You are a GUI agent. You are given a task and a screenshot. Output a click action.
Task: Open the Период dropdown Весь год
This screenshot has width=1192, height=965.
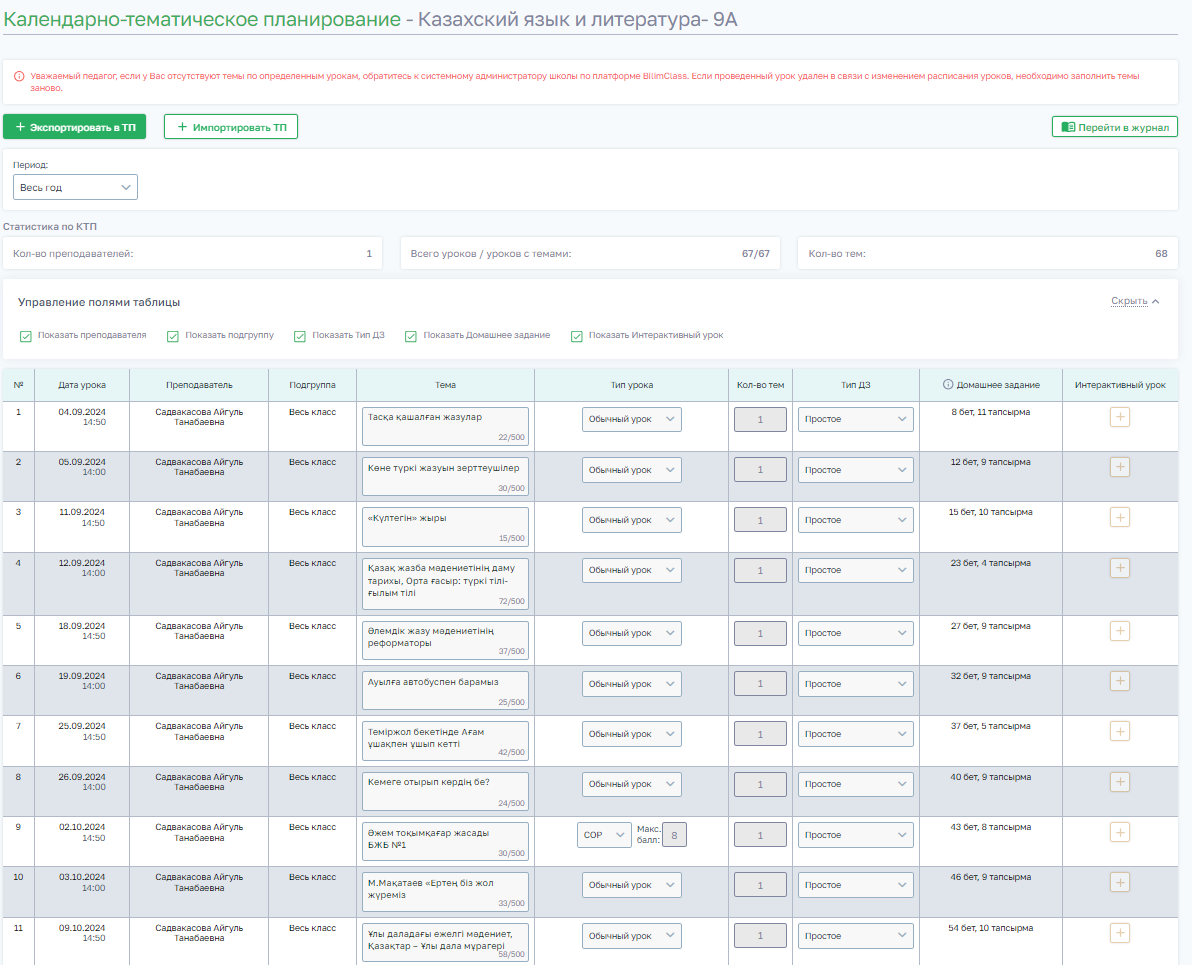[75, 187]
